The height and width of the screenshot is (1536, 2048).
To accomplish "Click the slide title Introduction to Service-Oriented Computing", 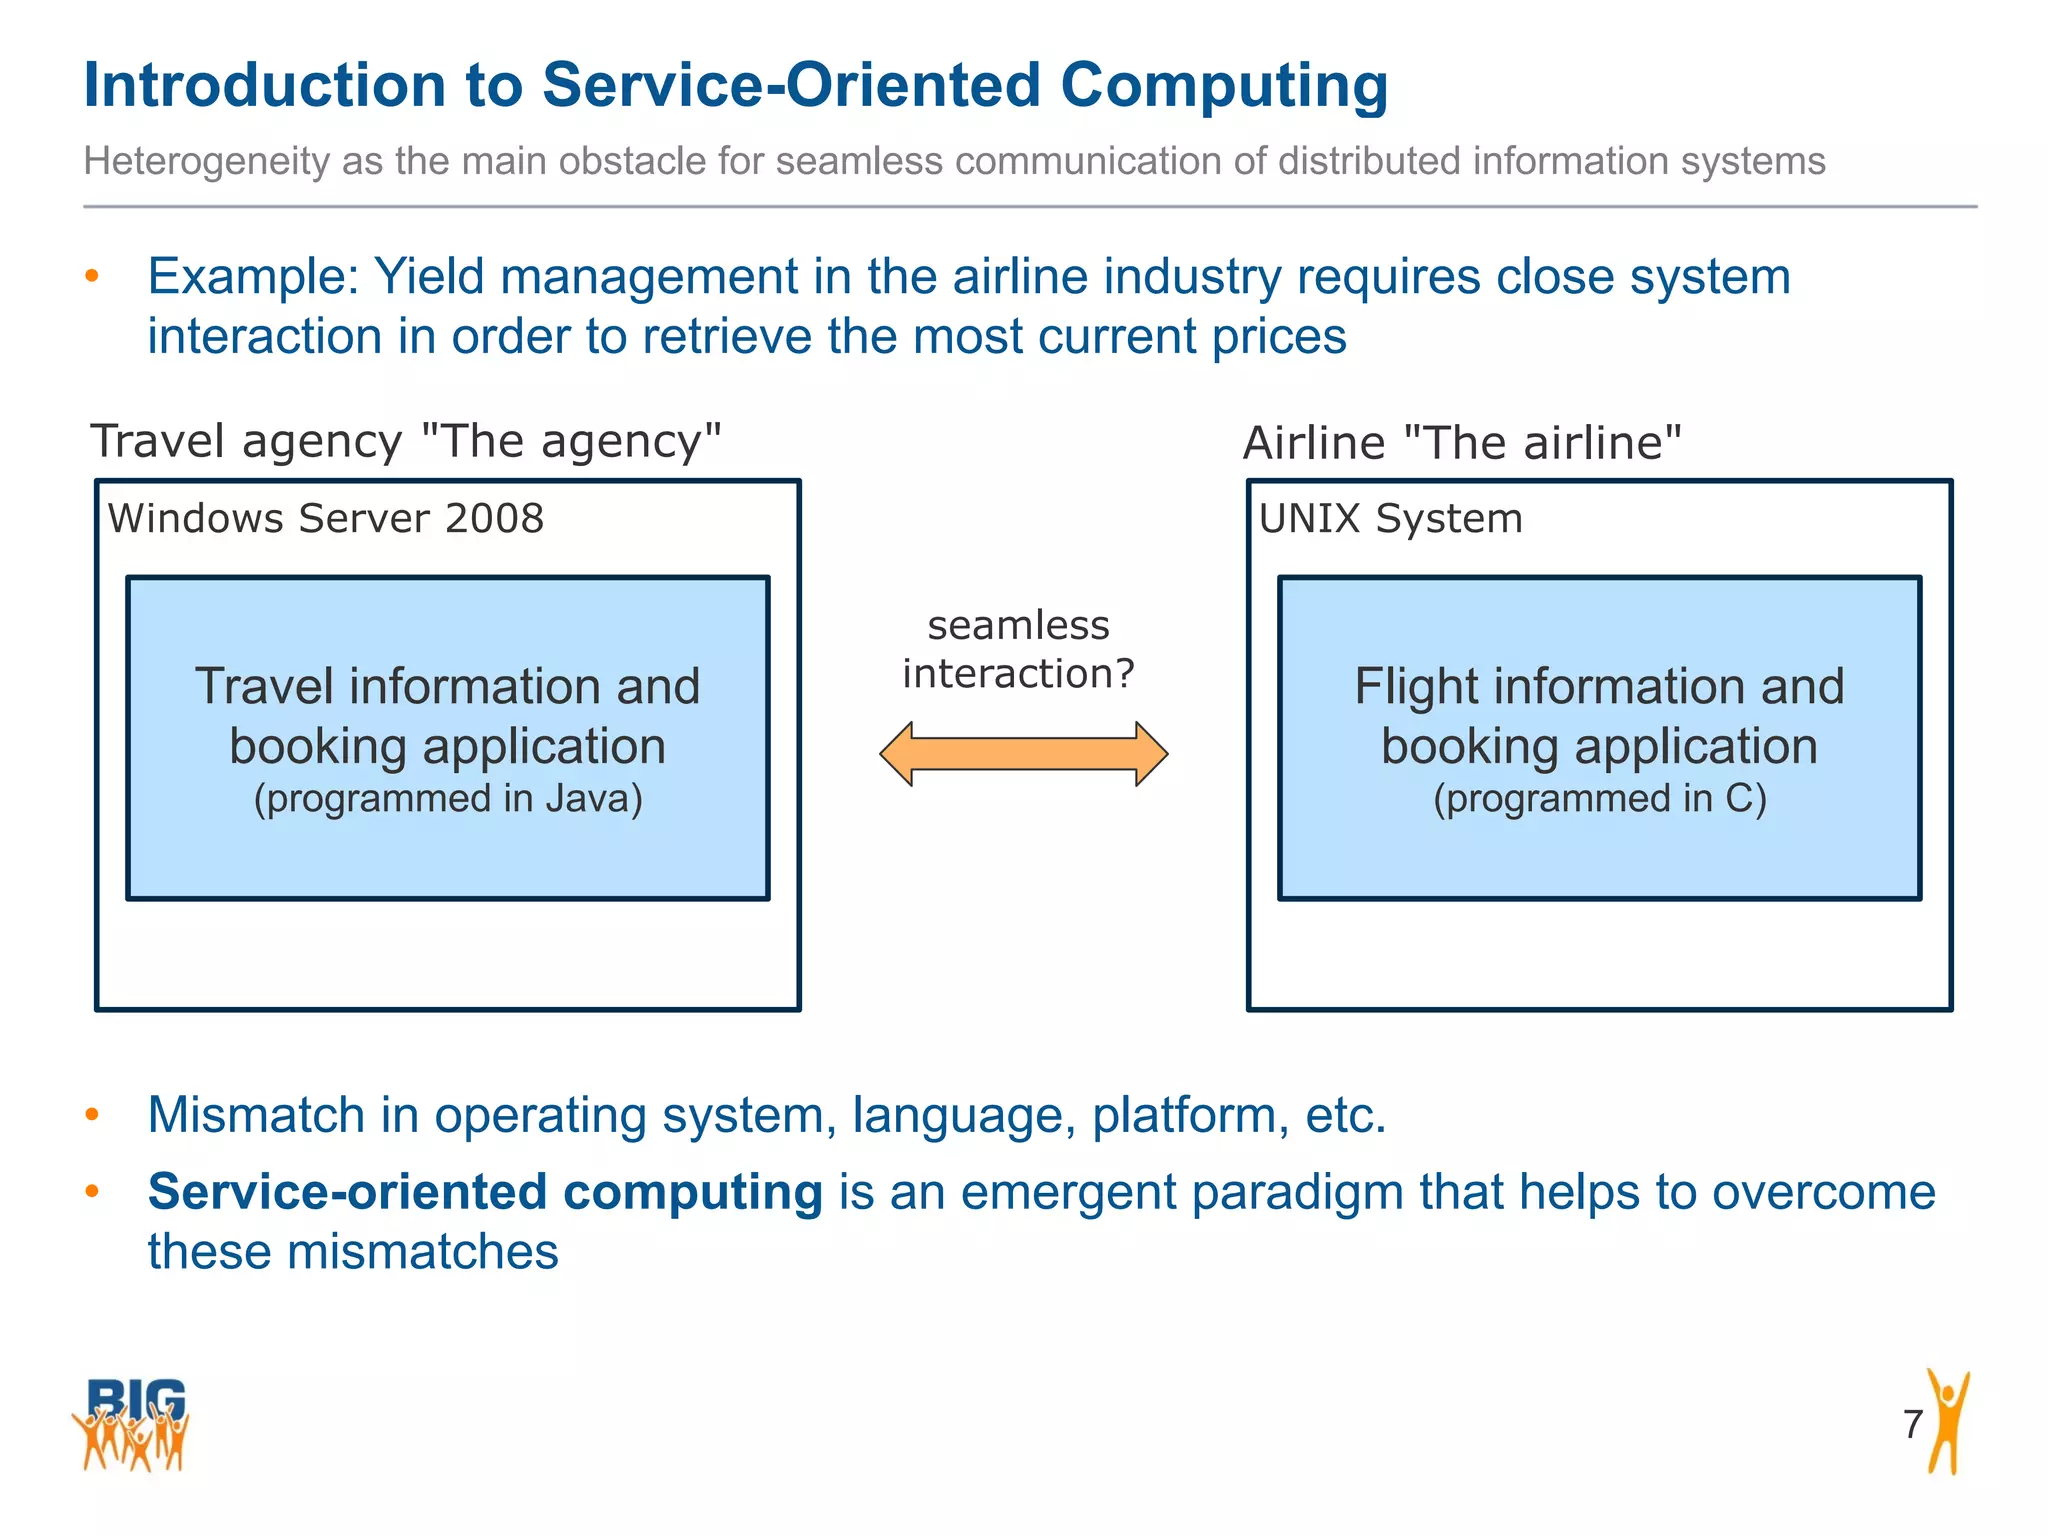I will tap(735, 85).
